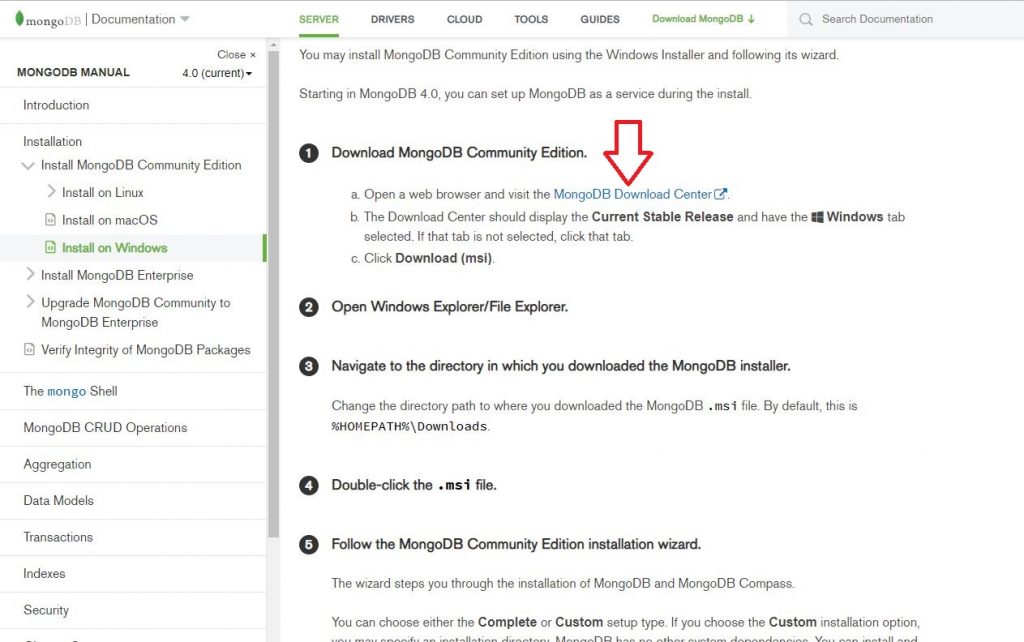This screenshot has height=642, width=1024.
Task: Click the search magnifier icon
Action: point(806,18)
